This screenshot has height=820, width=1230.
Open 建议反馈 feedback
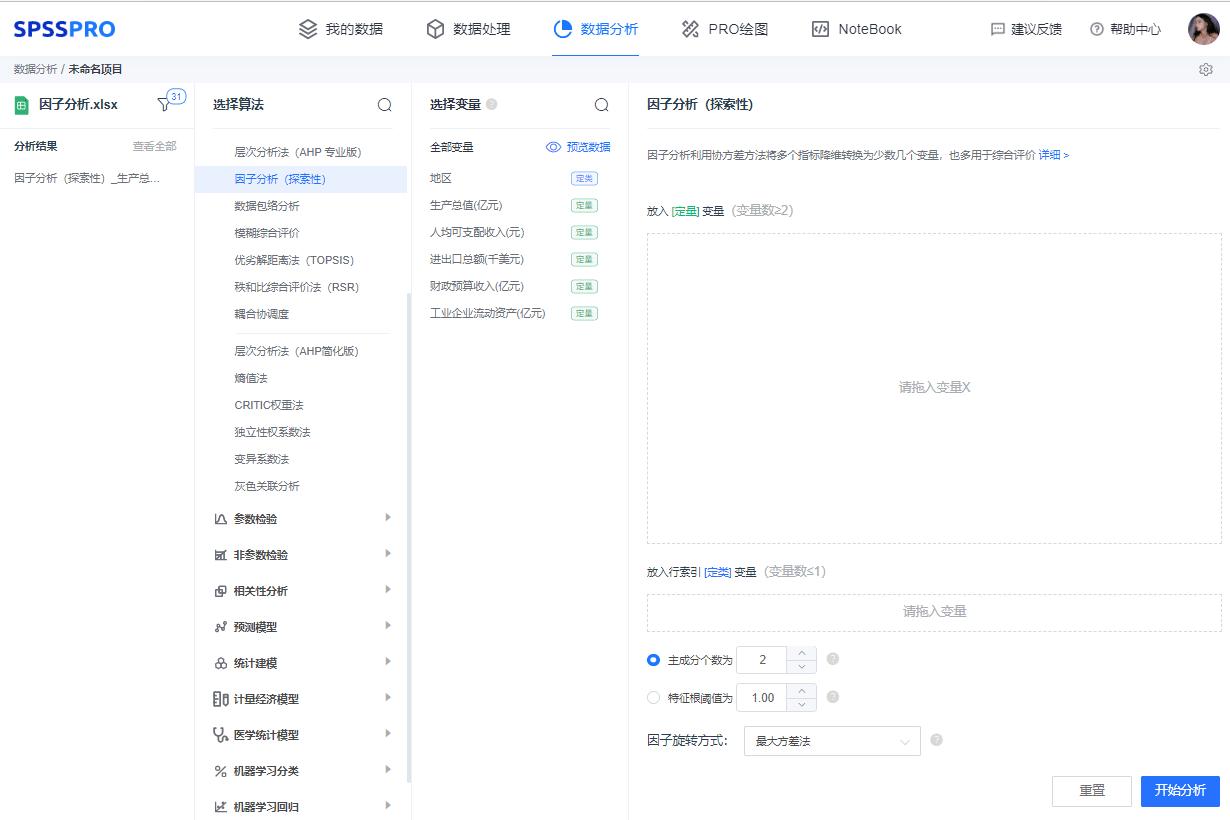(1026, 29)
